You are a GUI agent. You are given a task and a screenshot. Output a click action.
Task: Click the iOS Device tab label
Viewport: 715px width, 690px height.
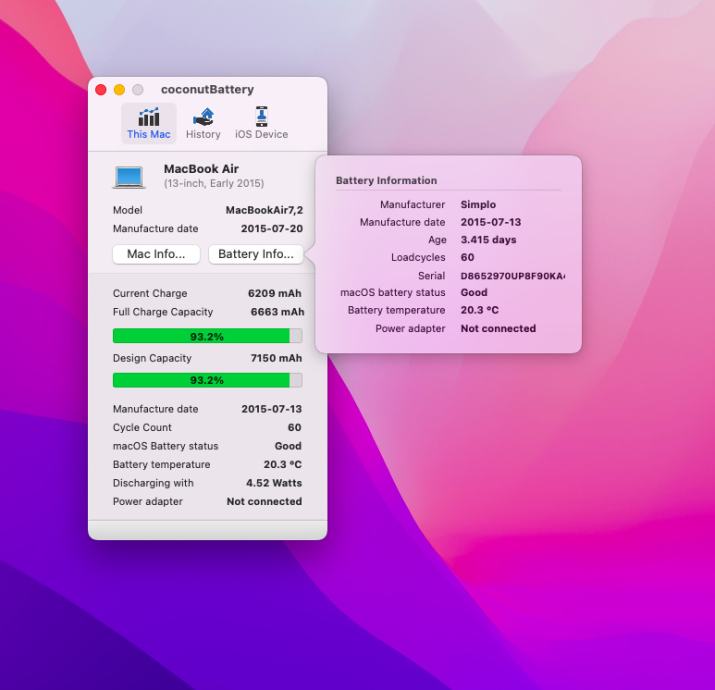point(261,135)
